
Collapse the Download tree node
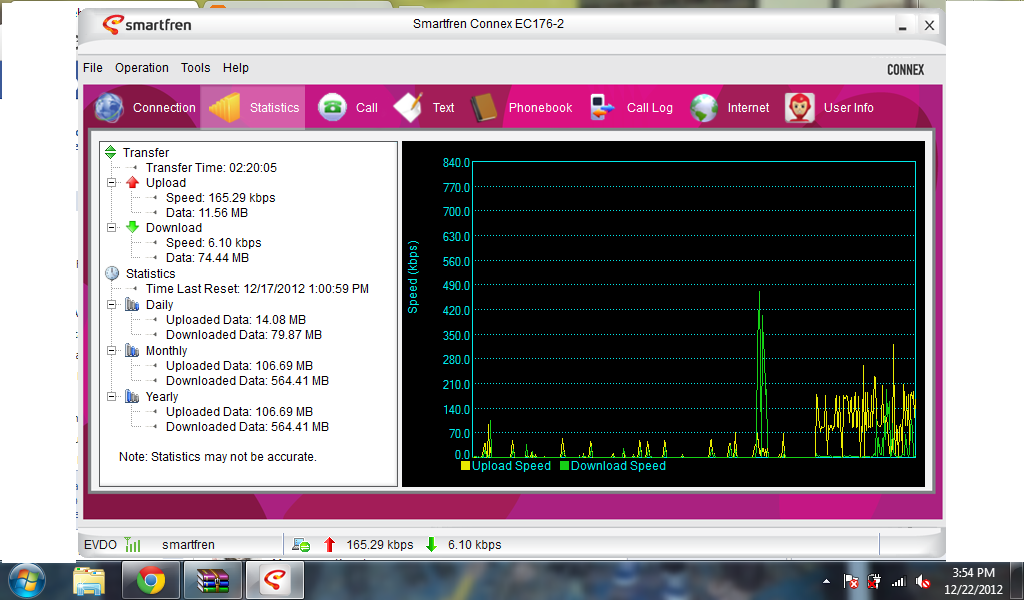[x=112, y=228]
